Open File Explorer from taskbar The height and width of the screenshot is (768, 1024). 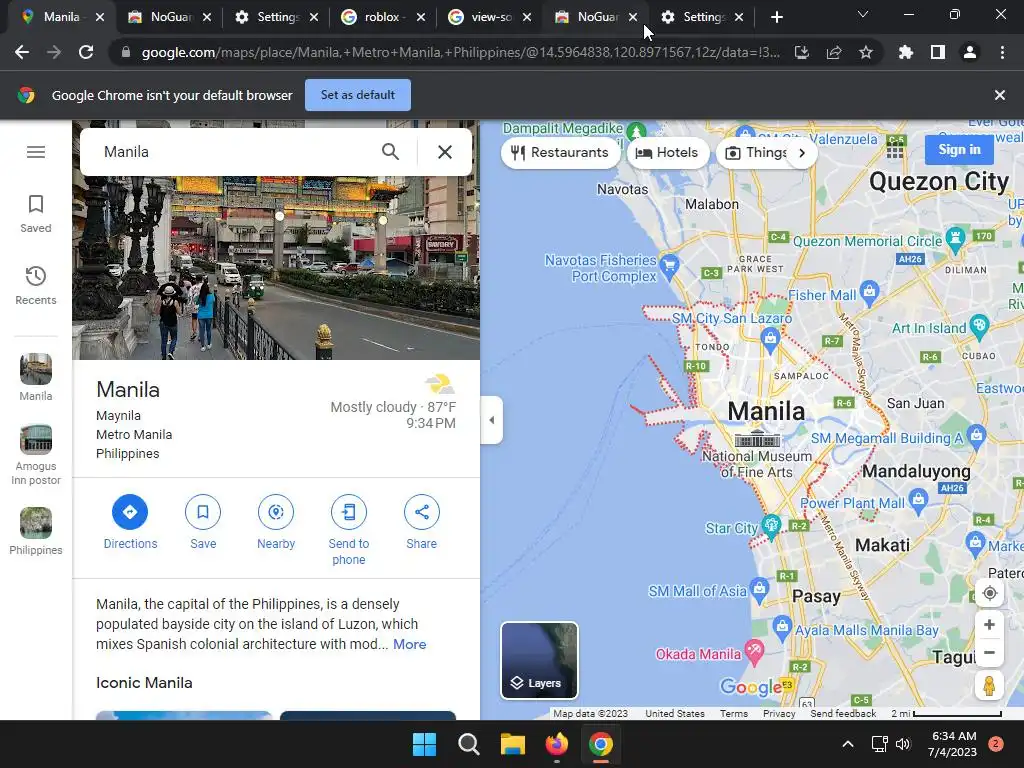click(x=513, y=744)
